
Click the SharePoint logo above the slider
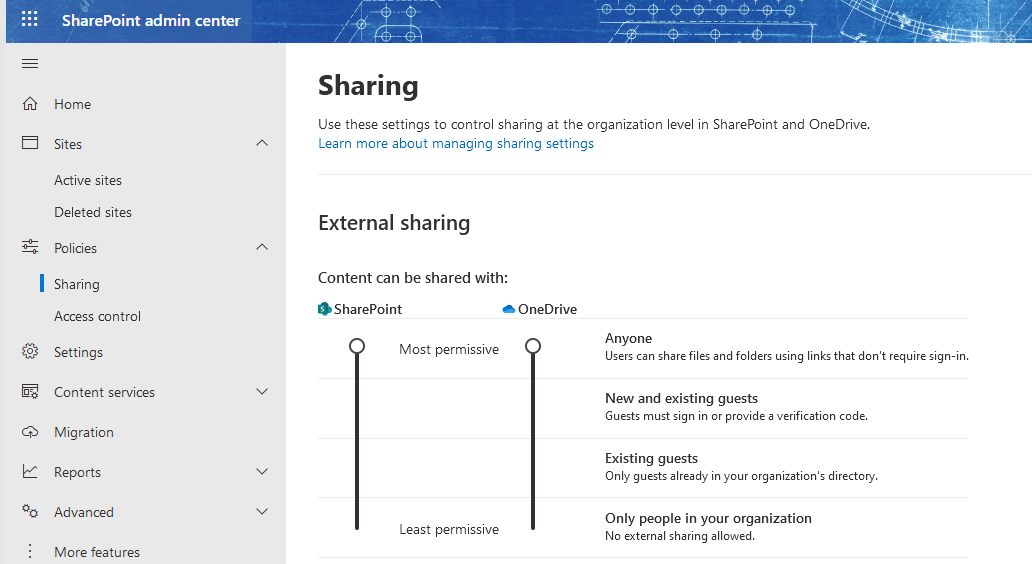click(x=324, y=309)
